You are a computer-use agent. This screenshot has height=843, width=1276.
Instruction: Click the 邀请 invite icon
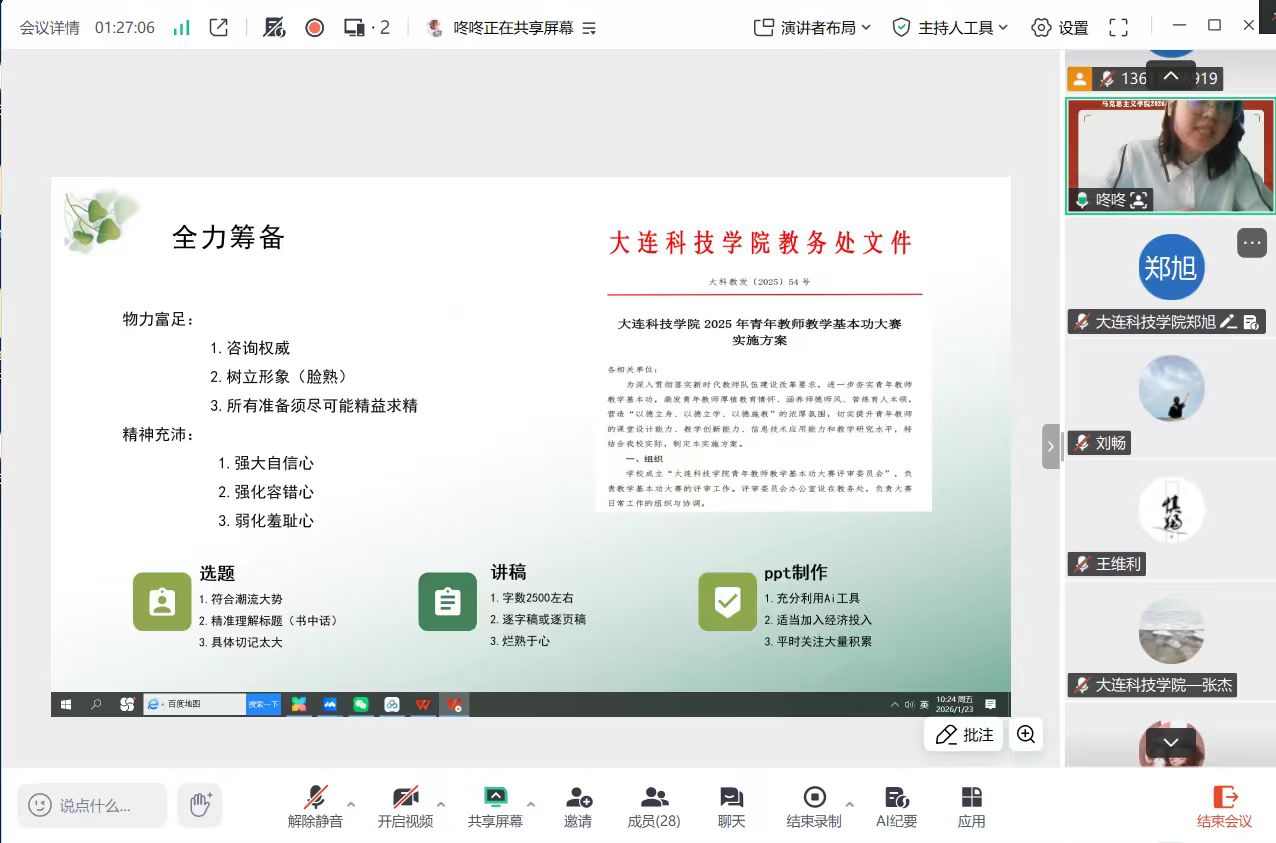578,806
